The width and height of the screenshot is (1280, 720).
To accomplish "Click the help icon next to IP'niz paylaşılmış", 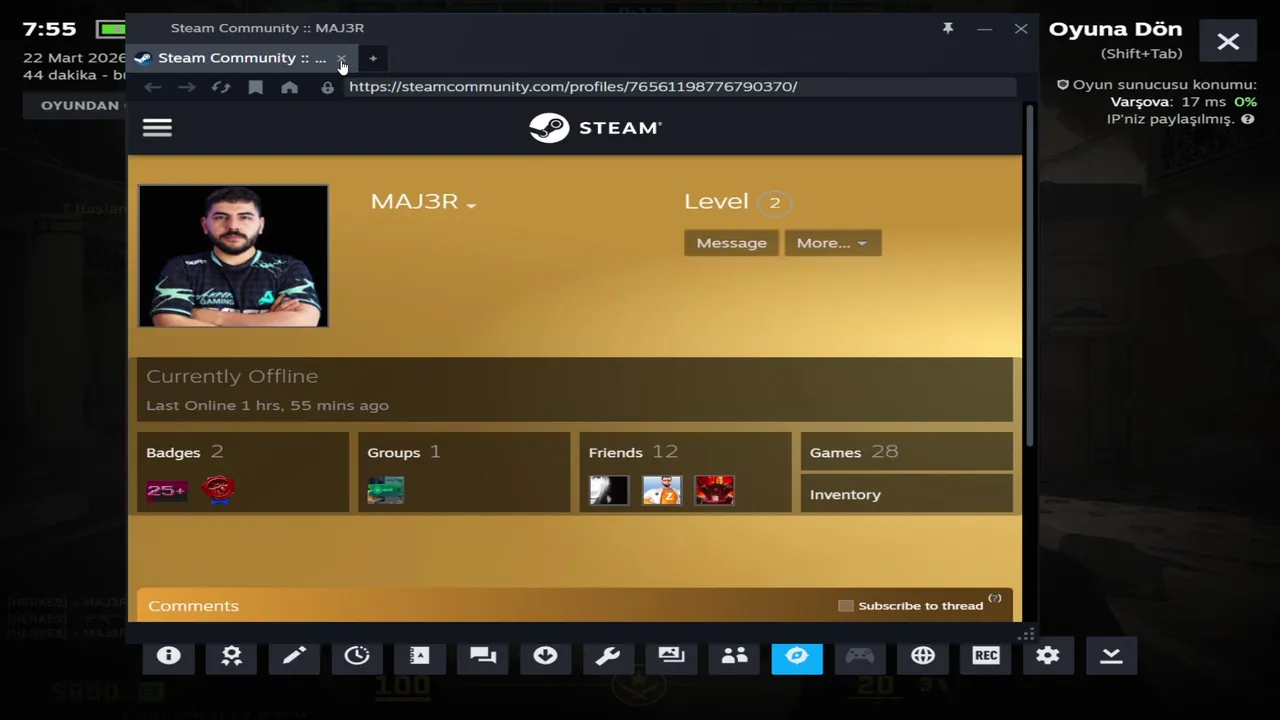I will click(1248, 119).
